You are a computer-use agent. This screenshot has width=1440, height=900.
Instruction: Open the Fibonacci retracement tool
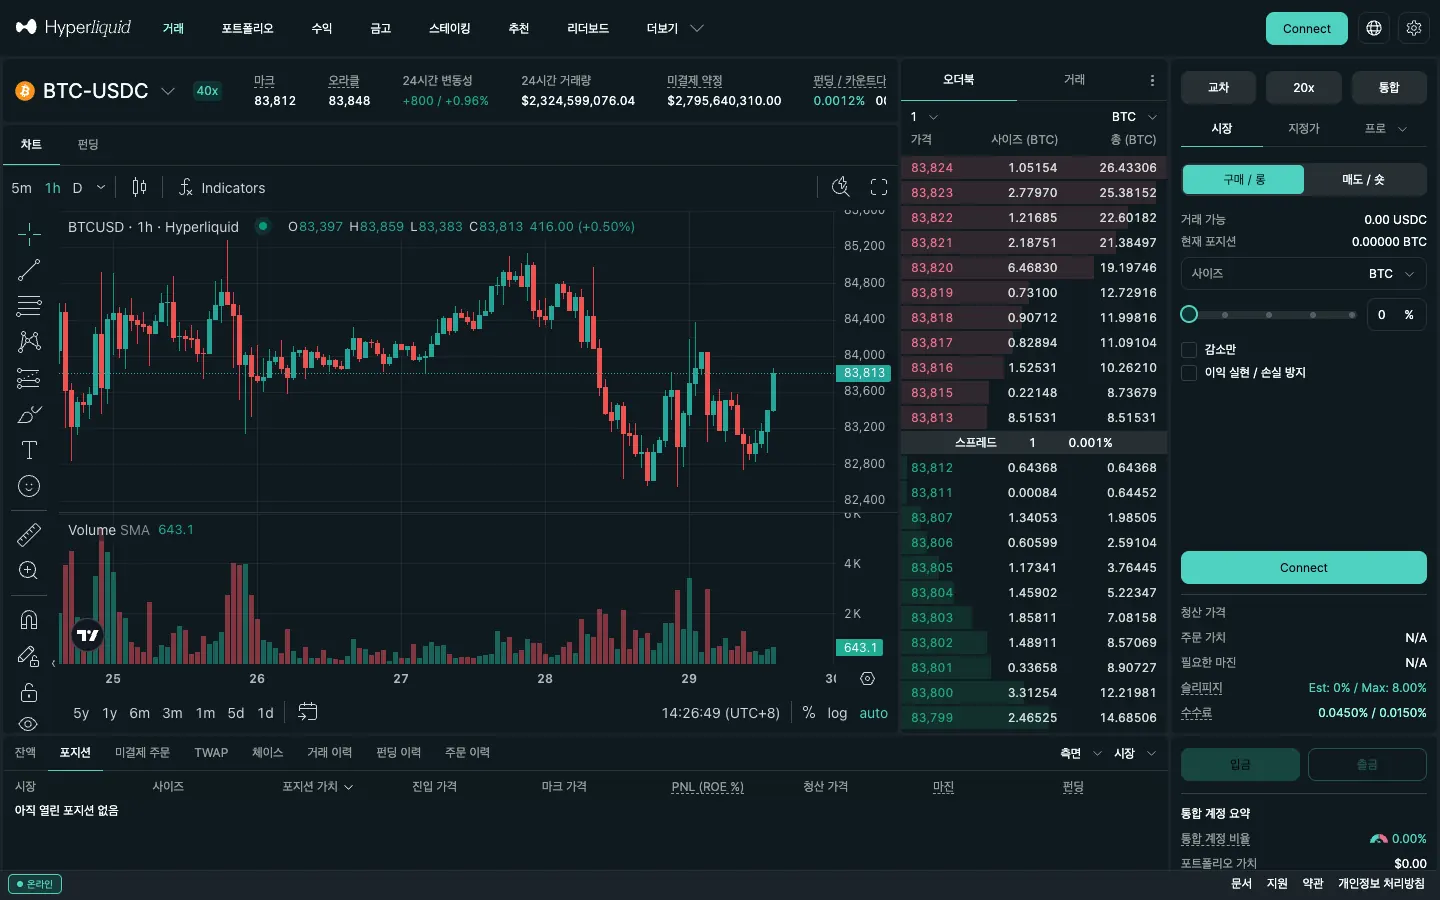(29, 306)
